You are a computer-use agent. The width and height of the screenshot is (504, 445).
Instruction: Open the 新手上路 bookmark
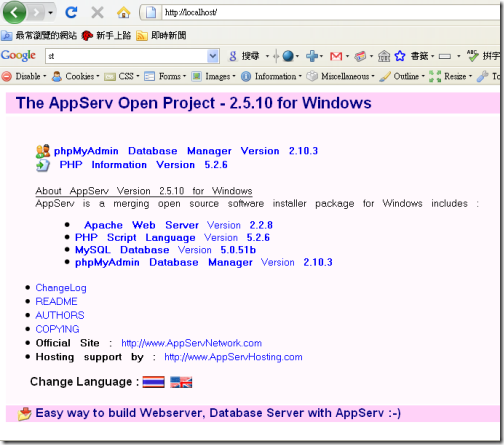pos(106,35)
